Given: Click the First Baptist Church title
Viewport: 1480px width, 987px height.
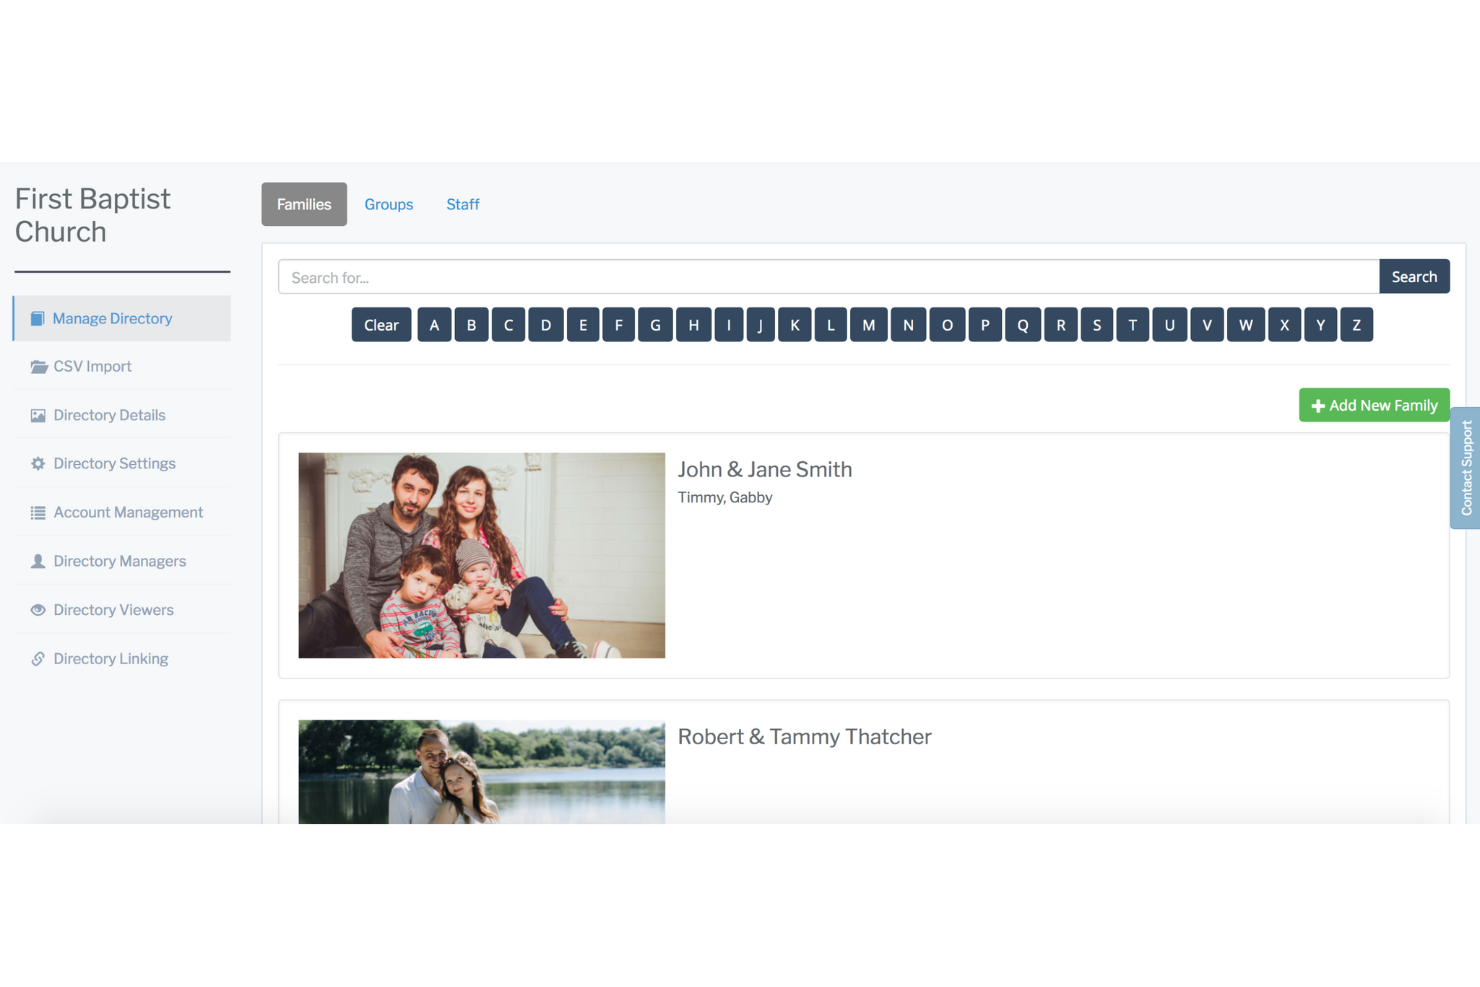Looking at the screenshot, I should pos(93,215).
